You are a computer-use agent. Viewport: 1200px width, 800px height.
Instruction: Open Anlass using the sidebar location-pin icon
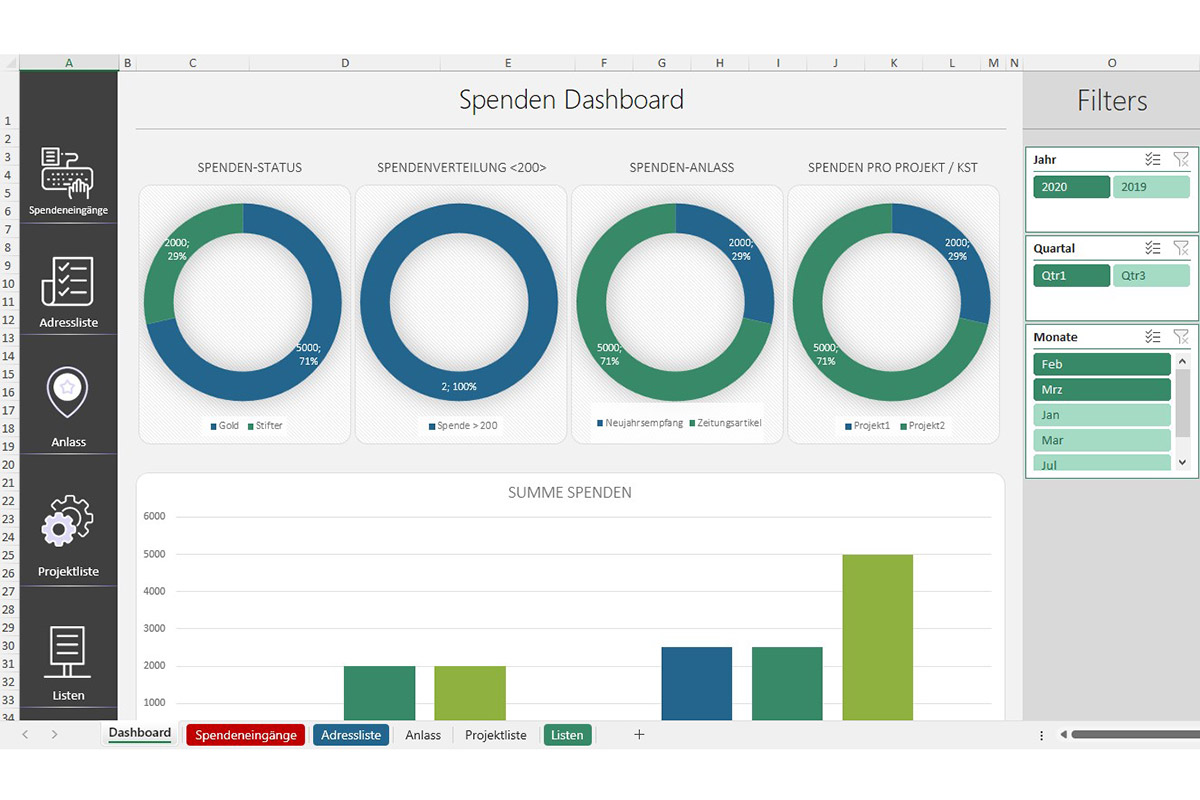pos(67,391)
